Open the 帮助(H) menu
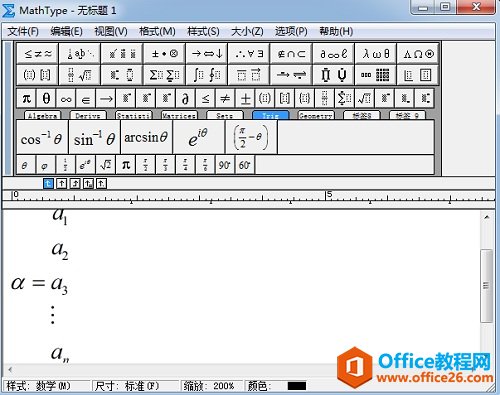 tap(336, 32)
